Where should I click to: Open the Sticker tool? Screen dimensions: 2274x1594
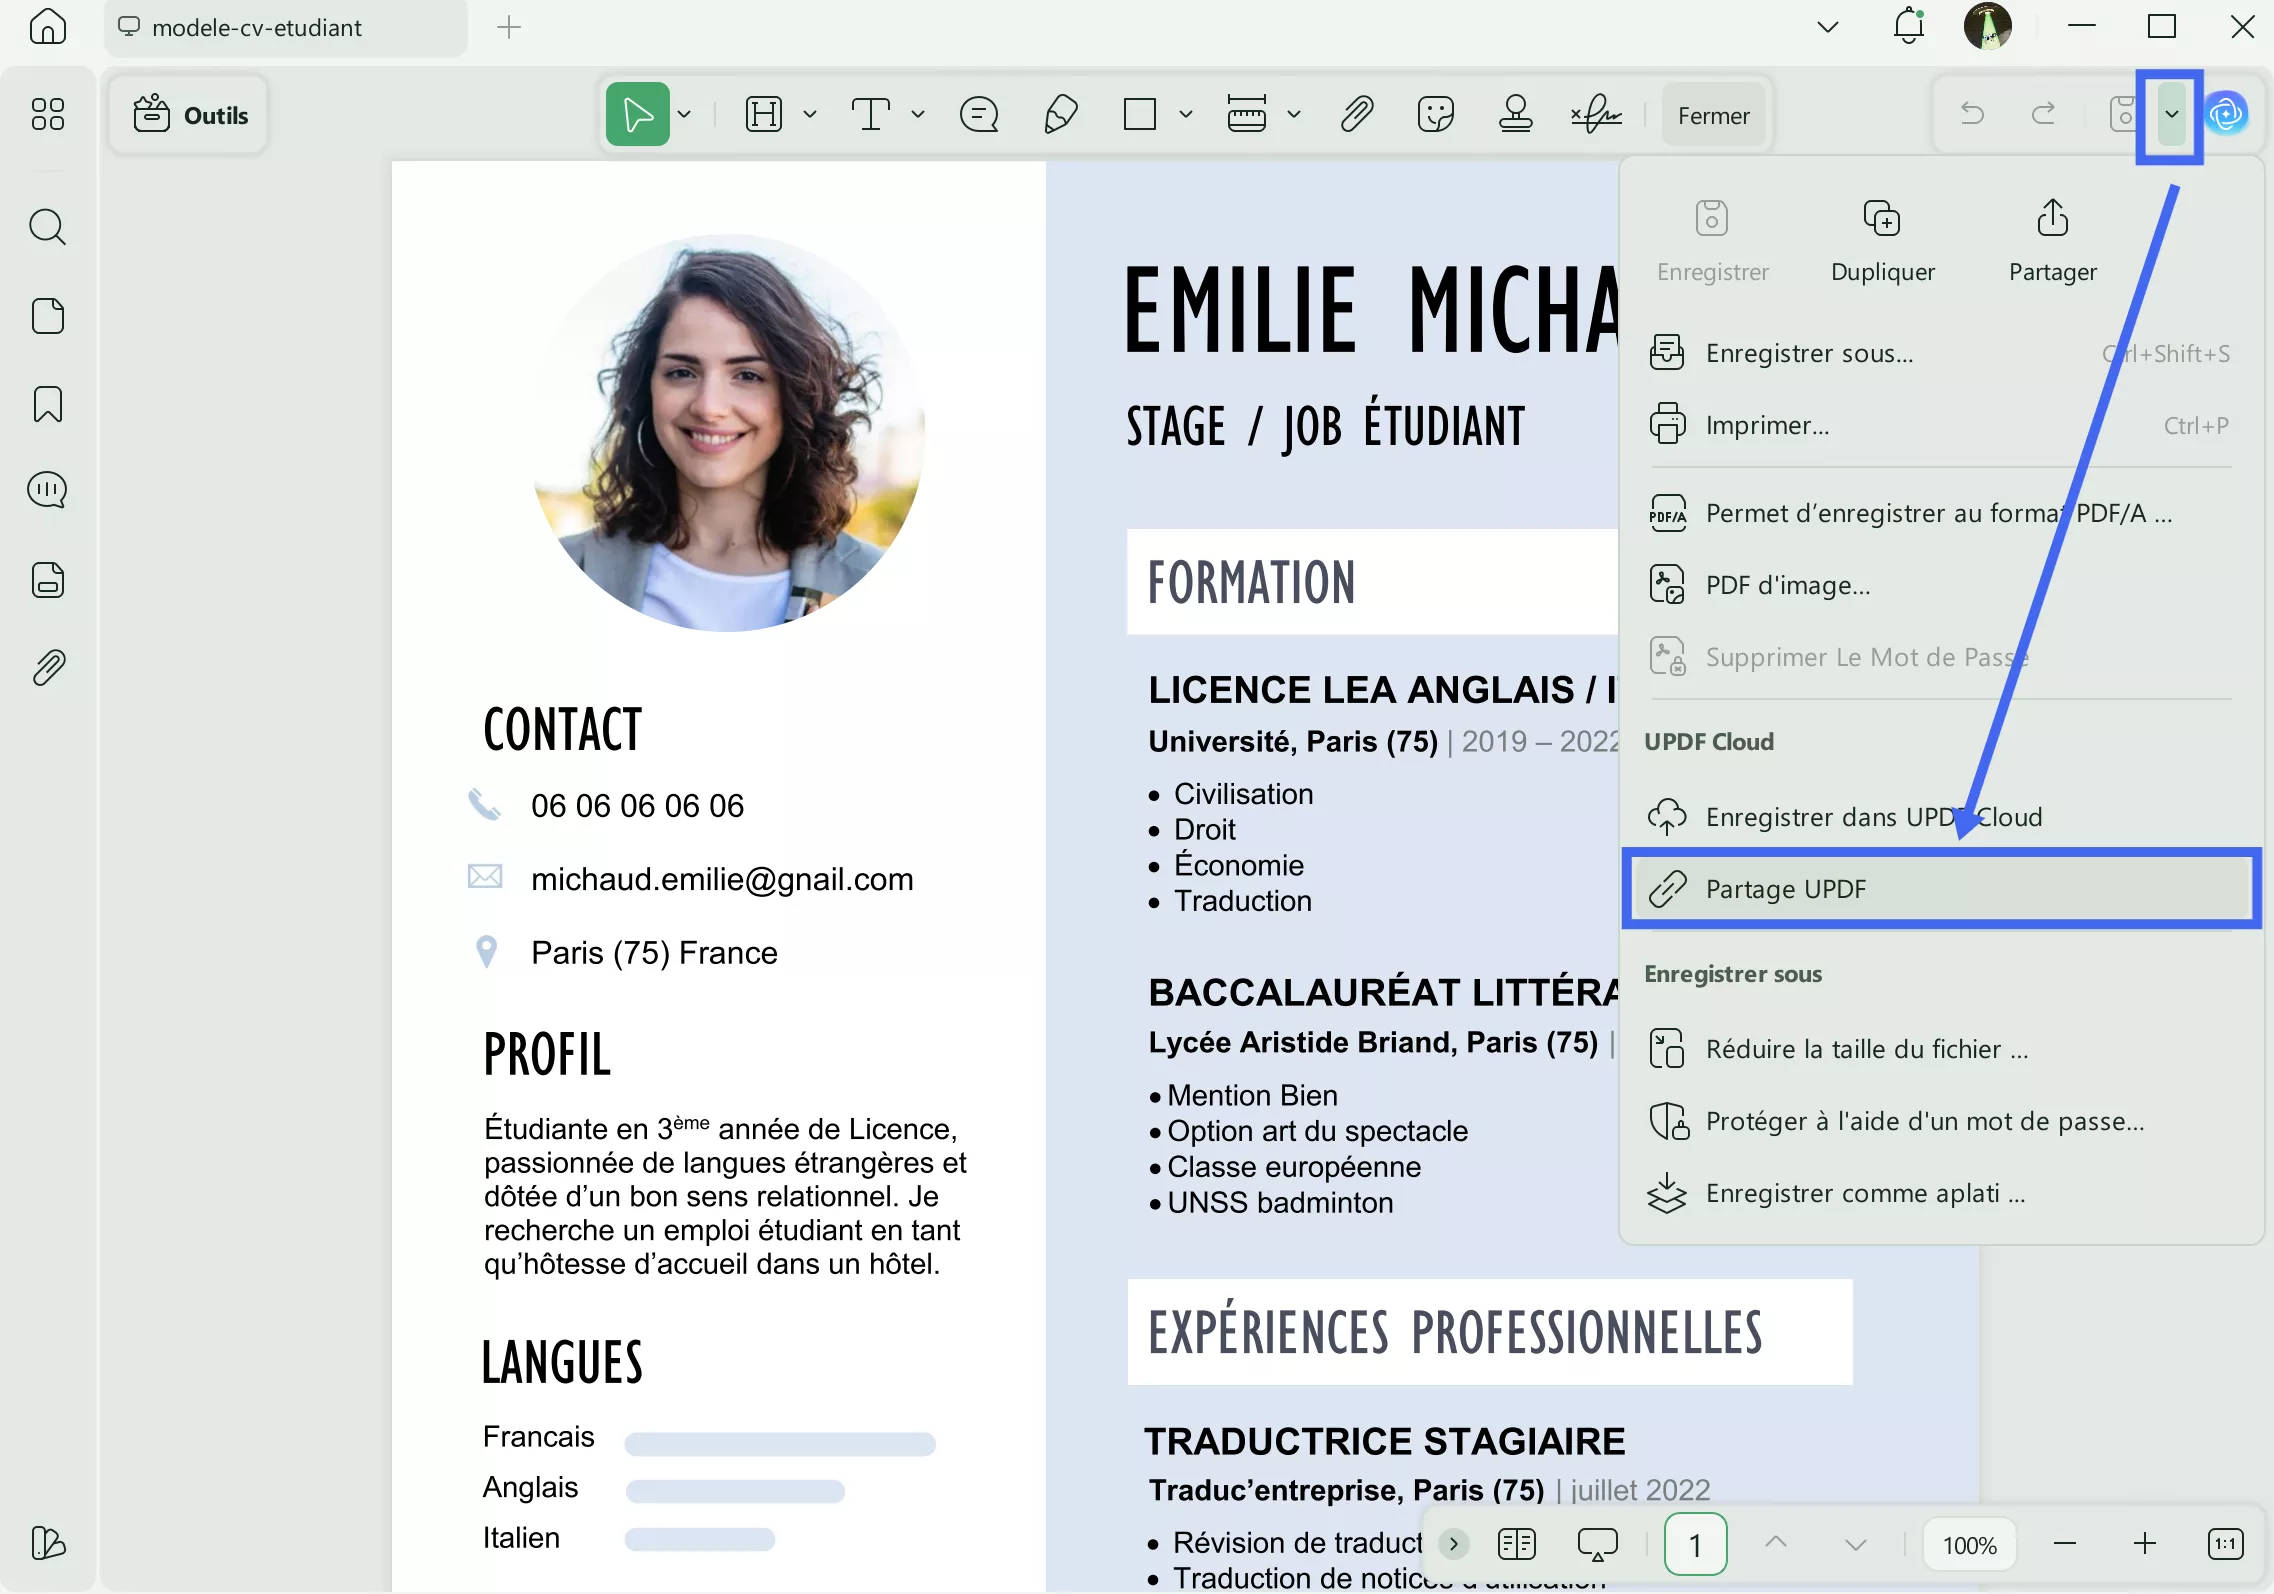click(1436, 114)
